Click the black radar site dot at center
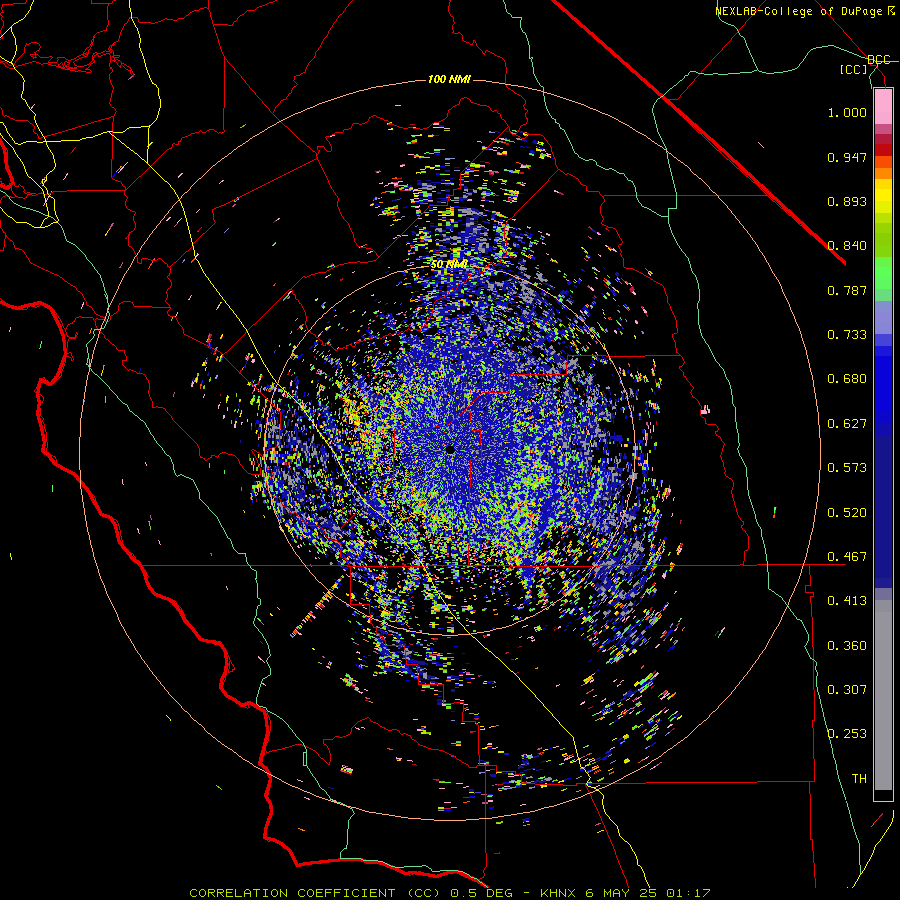The width and height of the screenshot is (900, 900). point(451,450)
